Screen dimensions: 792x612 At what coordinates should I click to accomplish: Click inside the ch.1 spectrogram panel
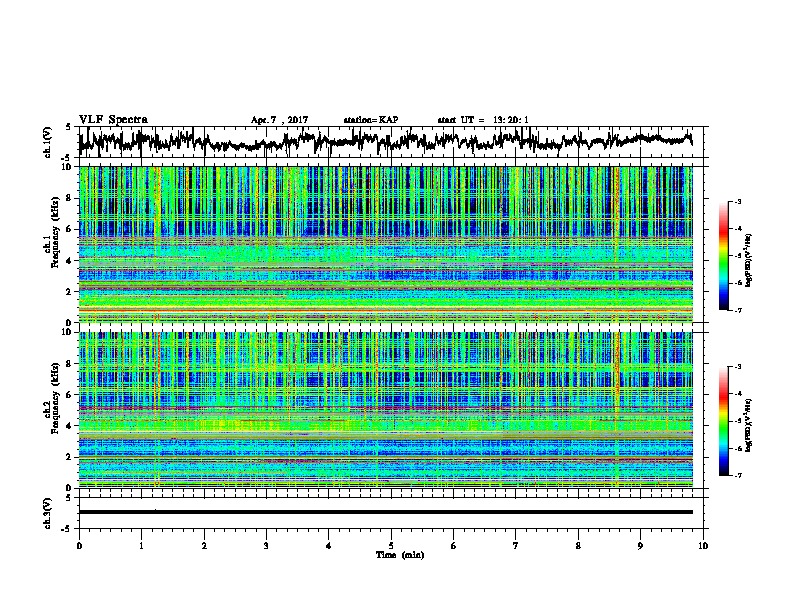click(386, 244)
